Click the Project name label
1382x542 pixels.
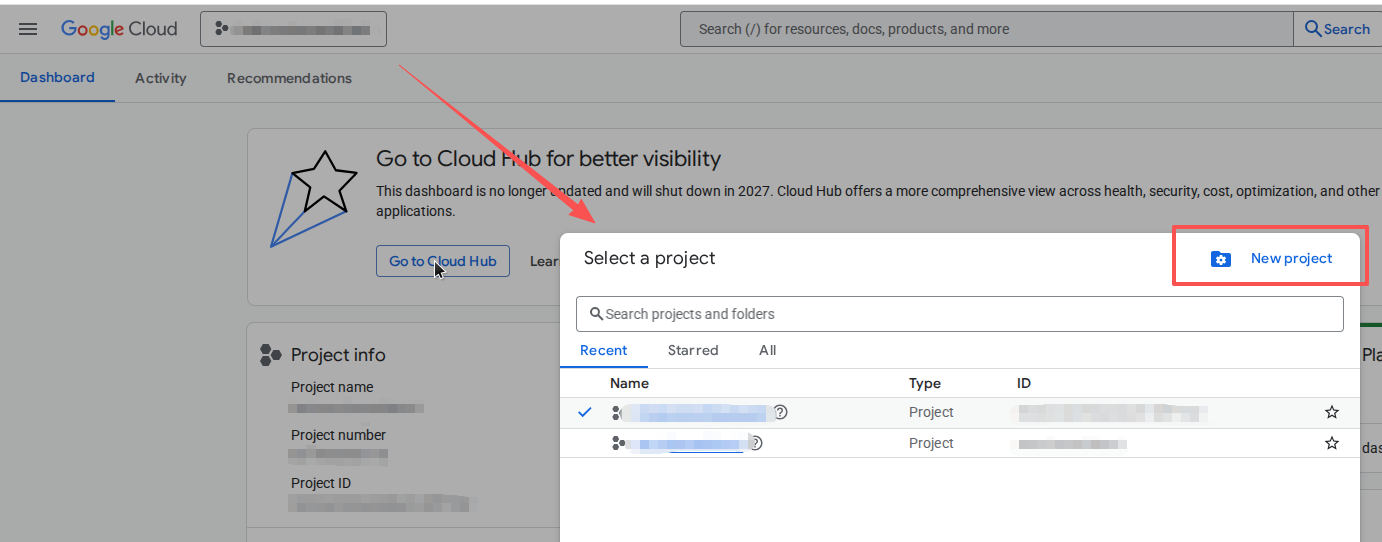point(332,387)
